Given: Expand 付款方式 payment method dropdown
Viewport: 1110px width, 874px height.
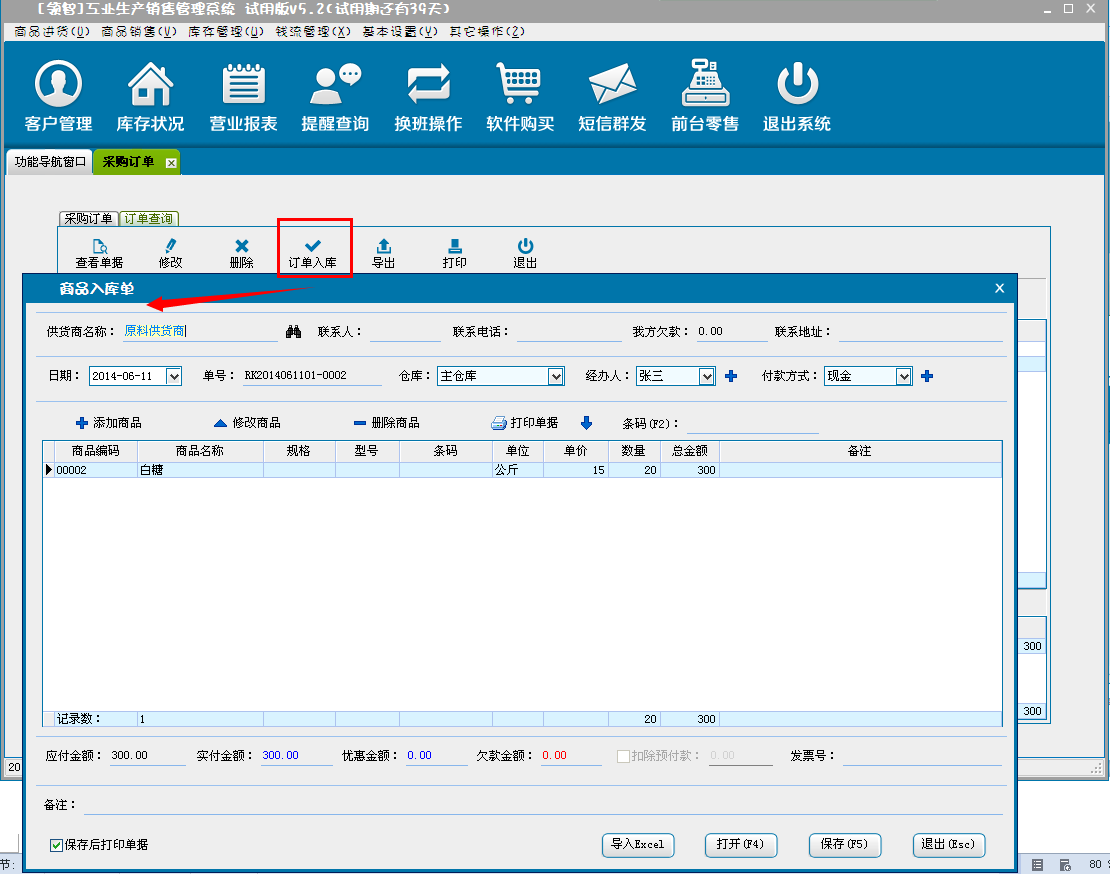Looking at the screenshot, I should 904,376.
